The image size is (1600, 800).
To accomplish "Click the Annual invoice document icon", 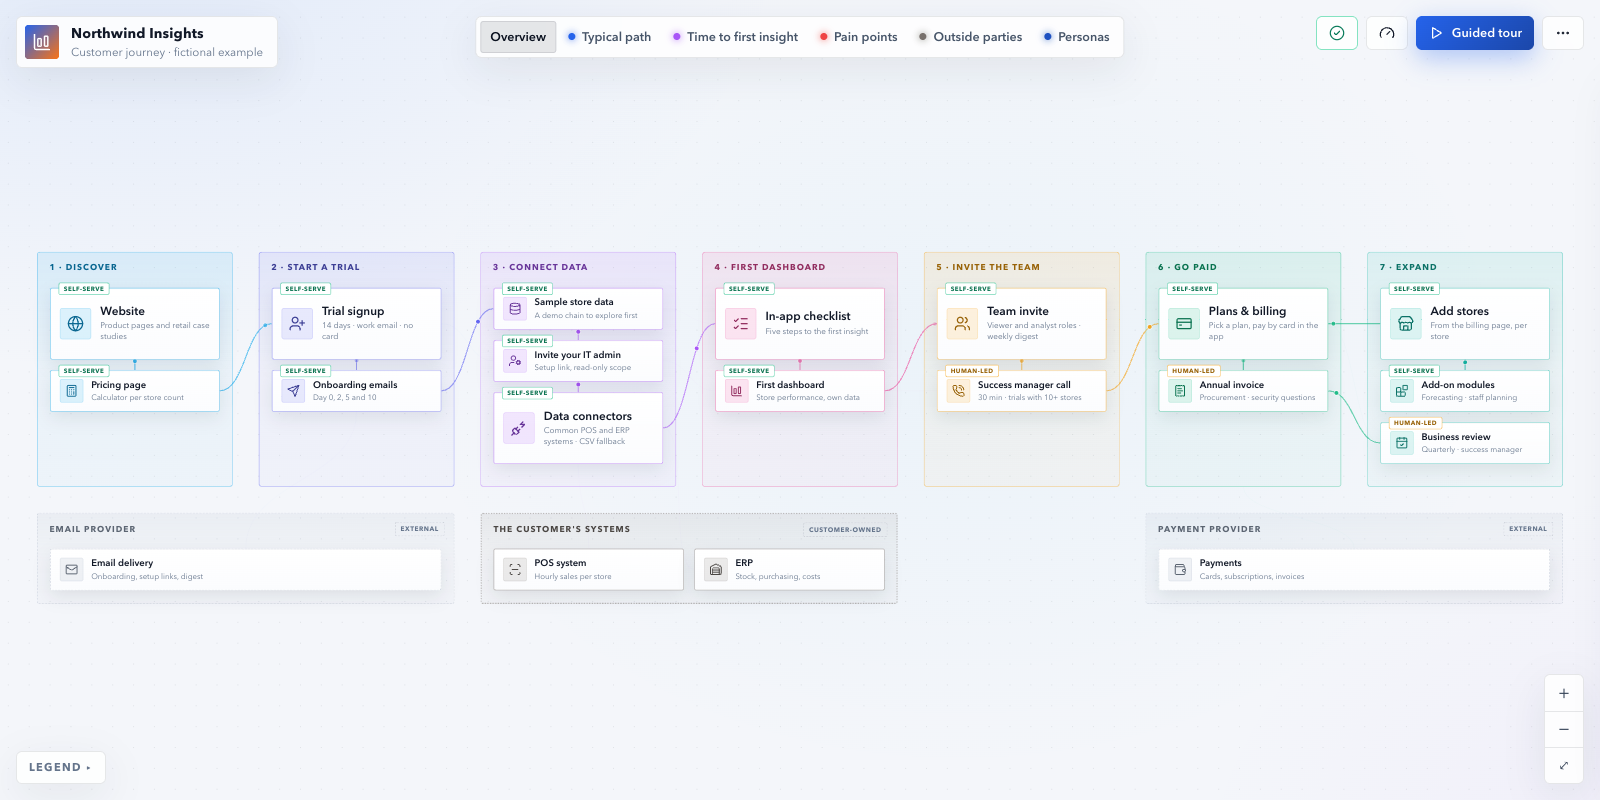I will tap(1180, 391).
